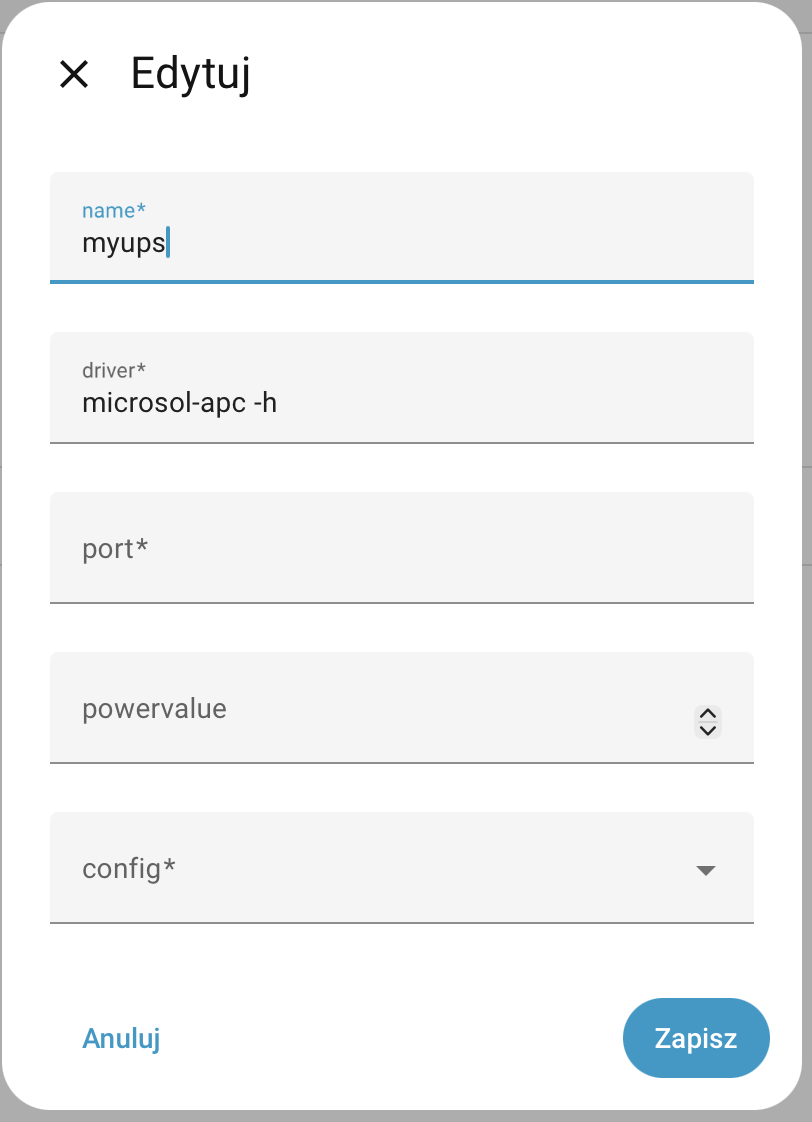Focus the empty port field
The image size is (812, 1122).
tap(400, 548)
